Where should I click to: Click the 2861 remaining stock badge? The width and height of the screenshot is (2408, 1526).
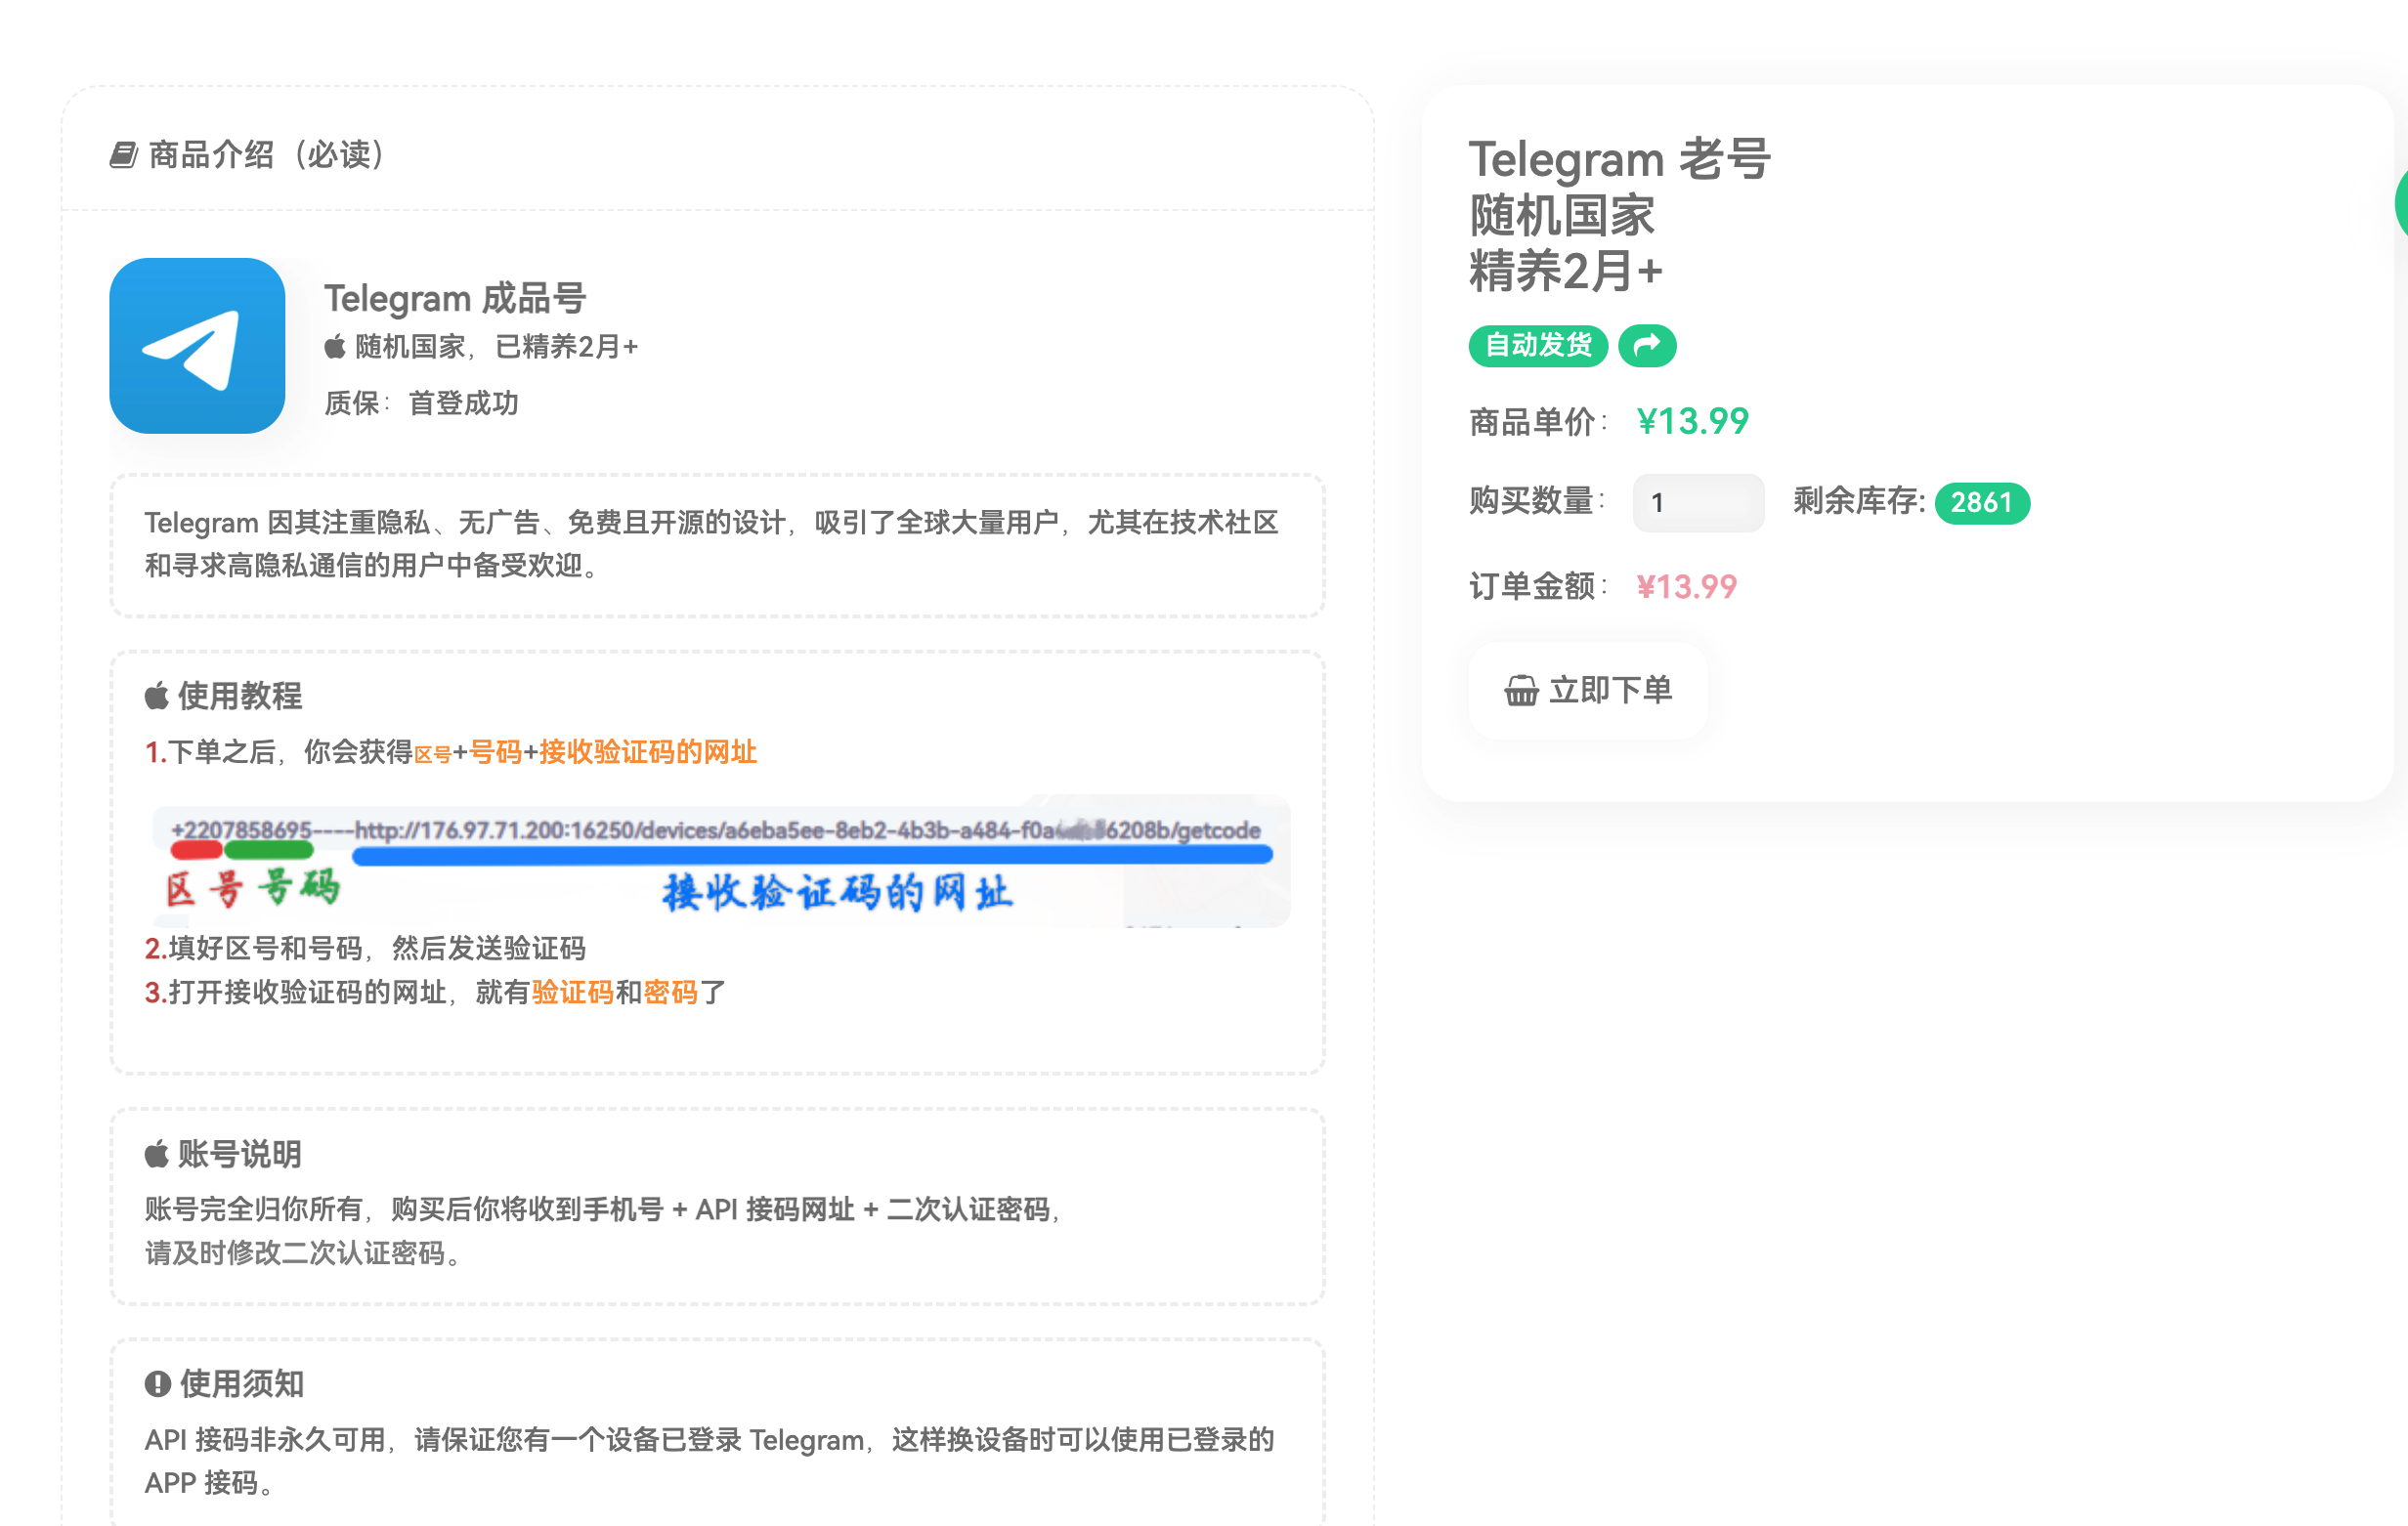pyautogui.click(x=1981, y=503)
